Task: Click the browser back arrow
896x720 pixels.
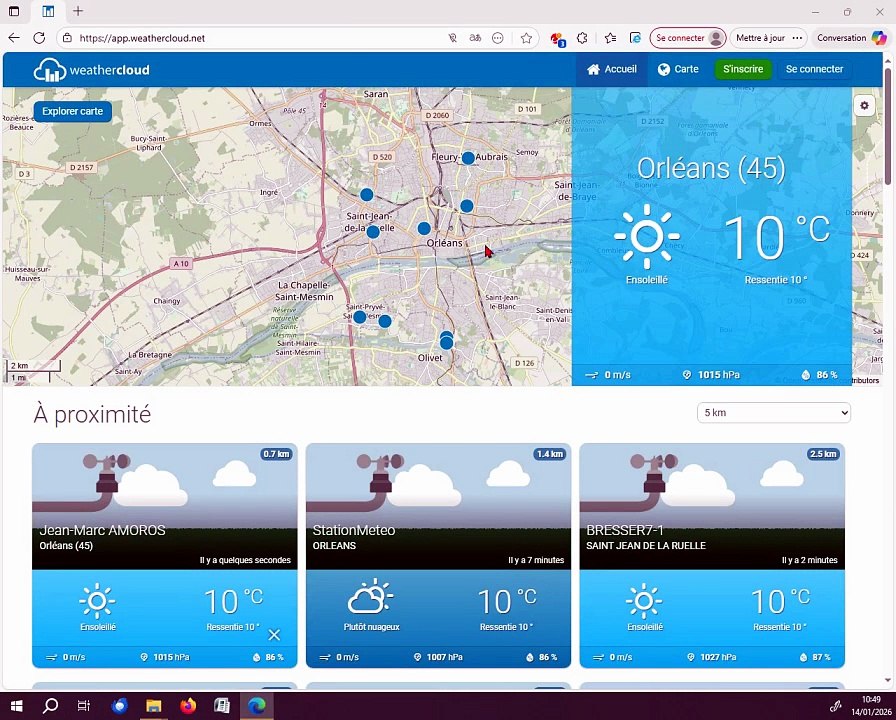Action: pos(14,38)
